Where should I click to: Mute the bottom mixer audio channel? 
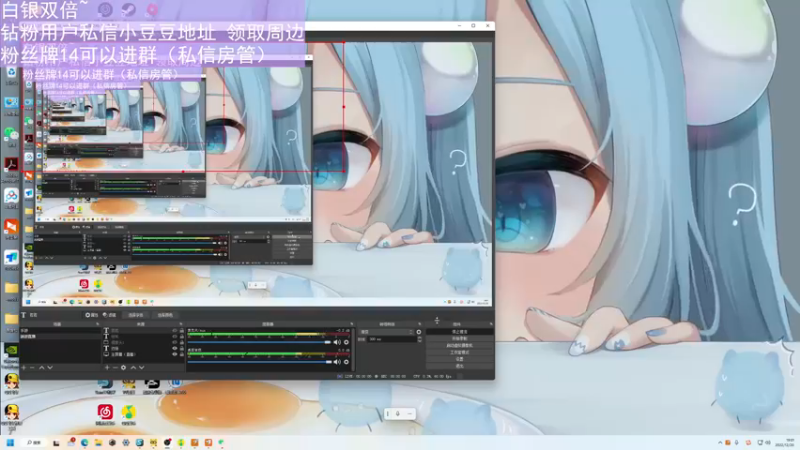337,362
